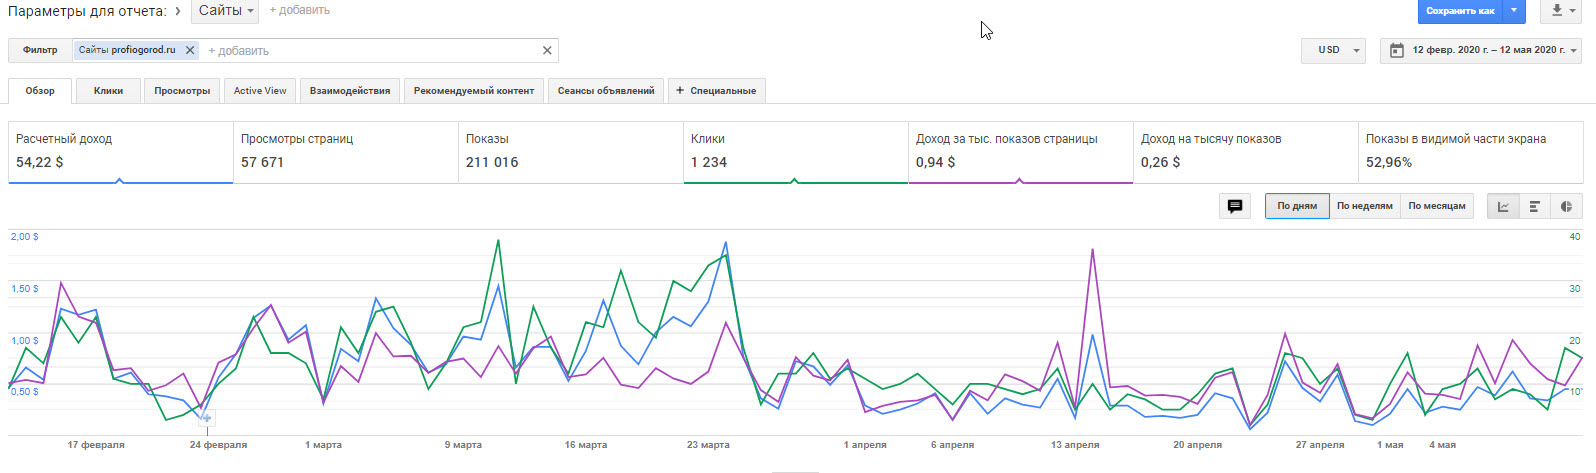Viewport: 1596px width, 473px height.
Task: Click the filter input field to add filter
Action: (370, 51)
